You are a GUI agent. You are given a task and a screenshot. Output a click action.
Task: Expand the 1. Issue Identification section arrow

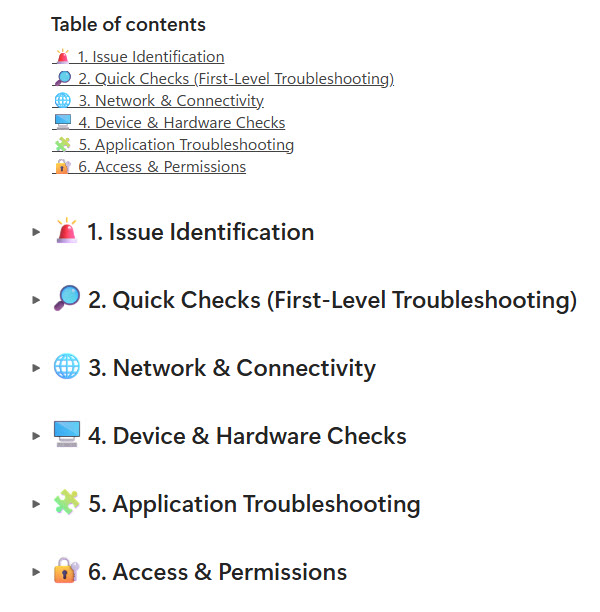[x=37, y=232]
